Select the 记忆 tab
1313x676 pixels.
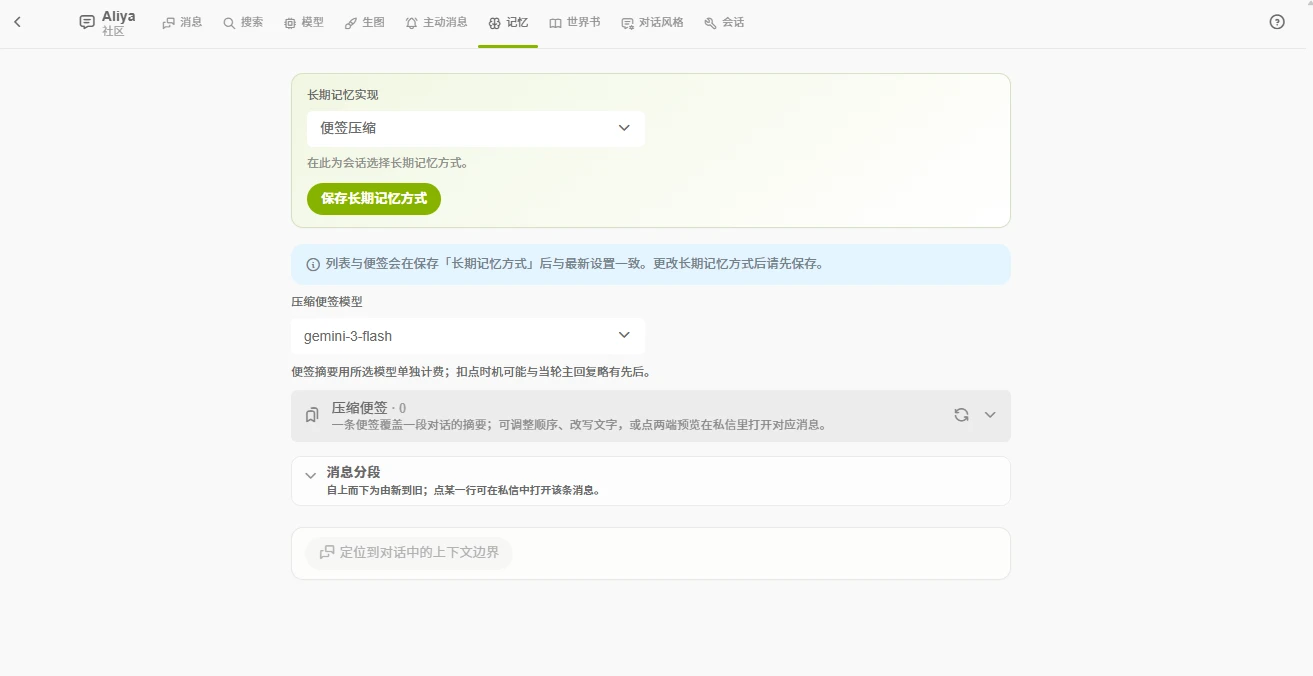(x=508, y=22)
